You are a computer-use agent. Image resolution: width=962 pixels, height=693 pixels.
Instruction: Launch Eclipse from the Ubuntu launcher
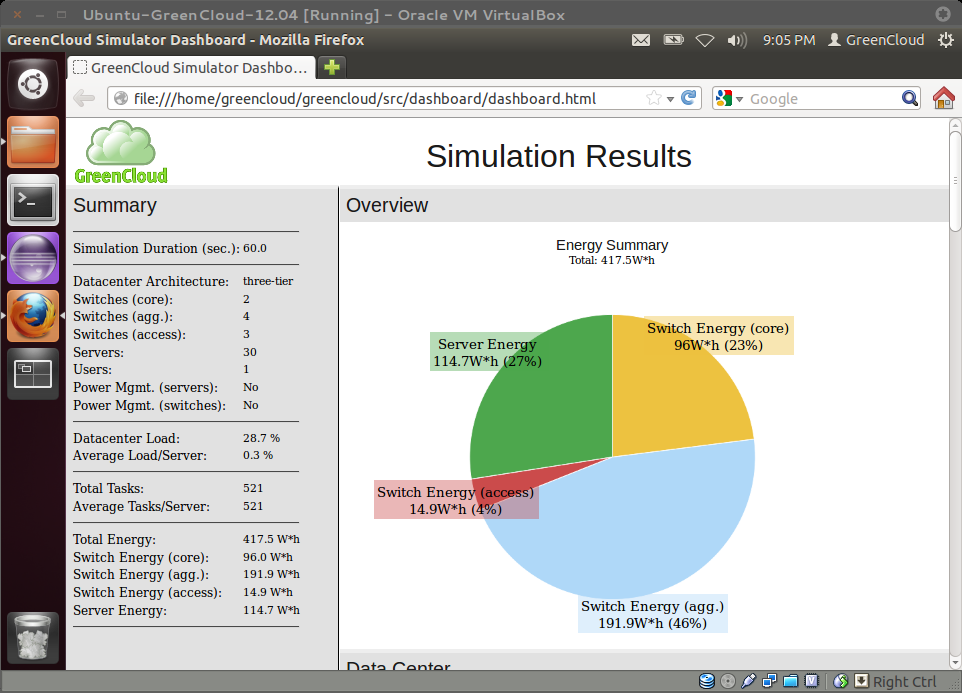[33, 258]
